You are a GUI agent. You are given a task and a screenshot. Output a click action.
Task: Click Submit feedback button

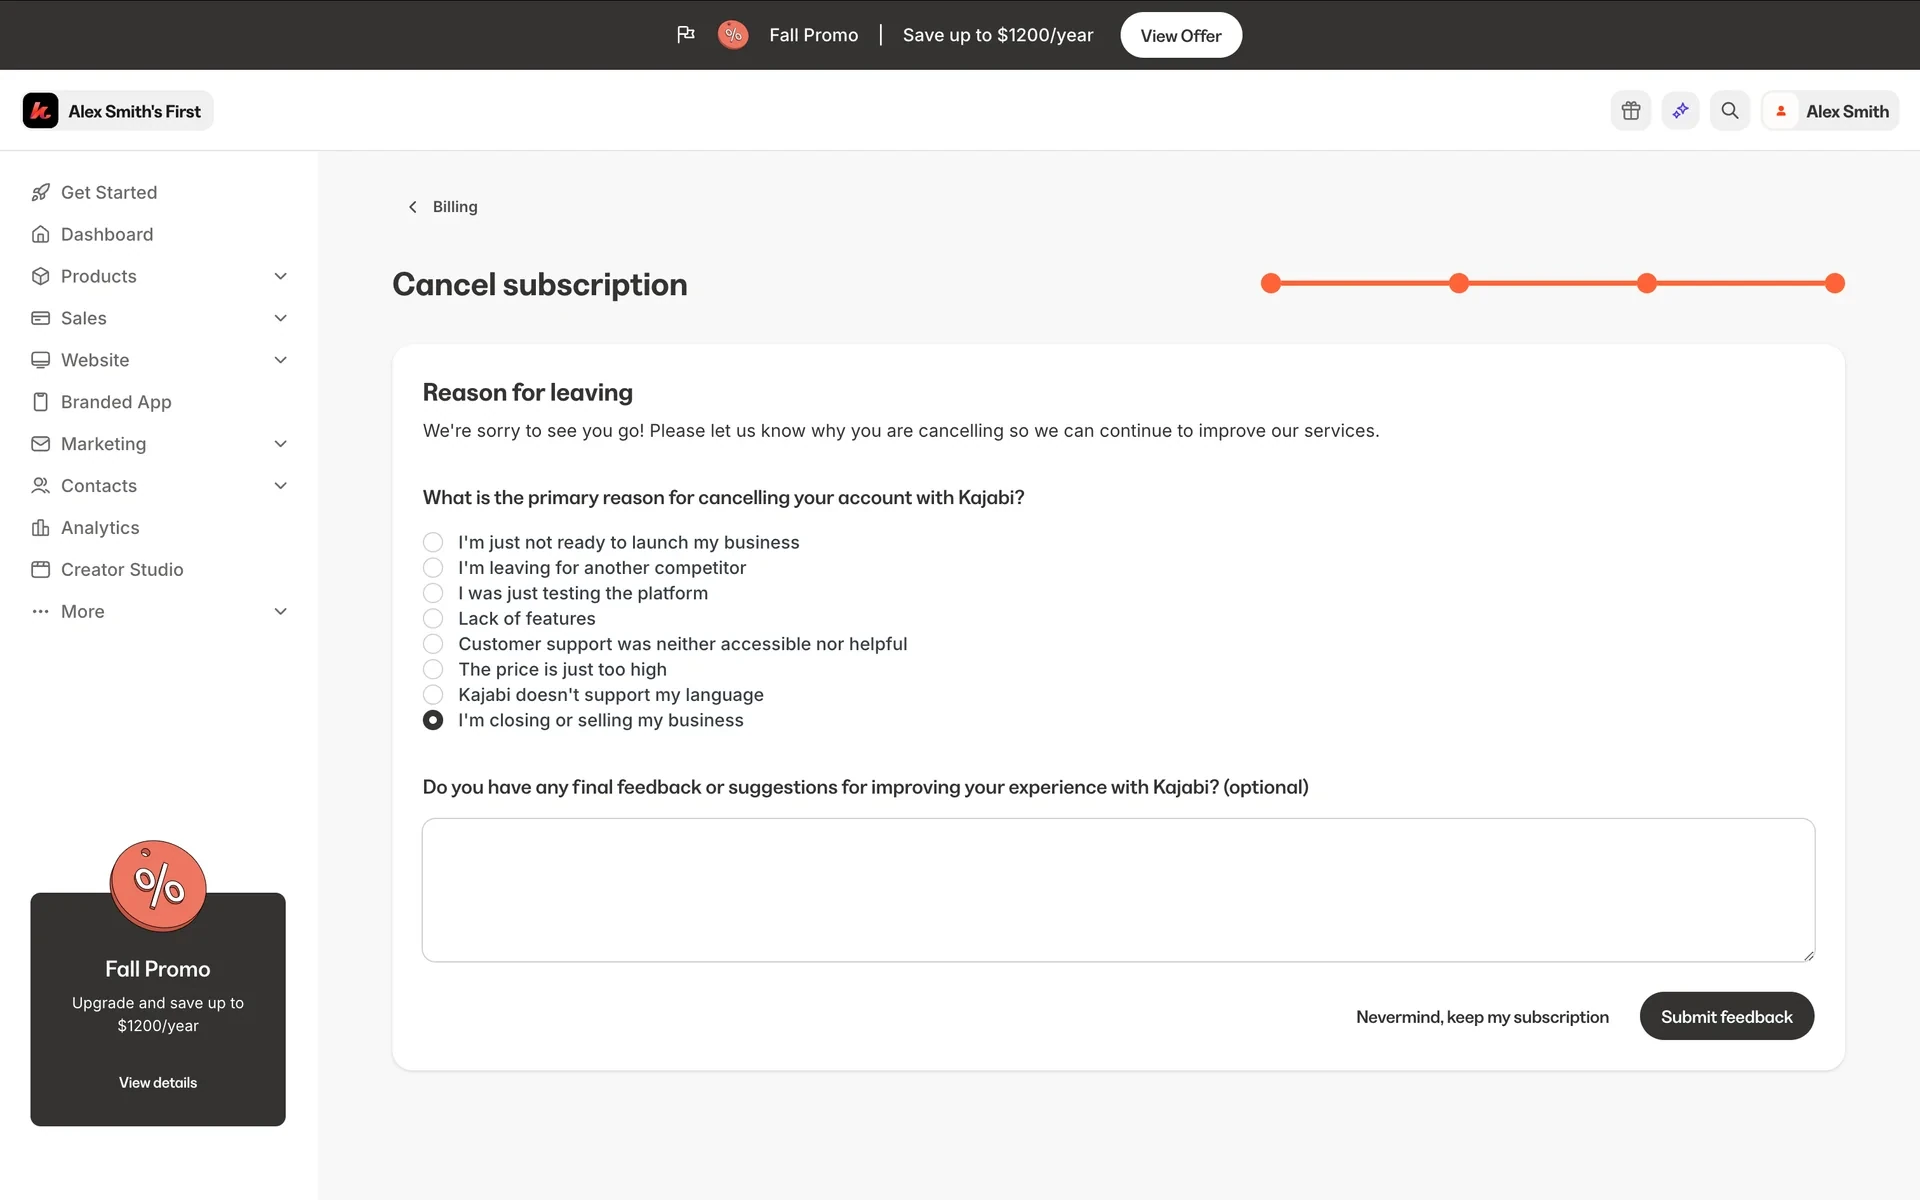[x=1727, y=1016]
